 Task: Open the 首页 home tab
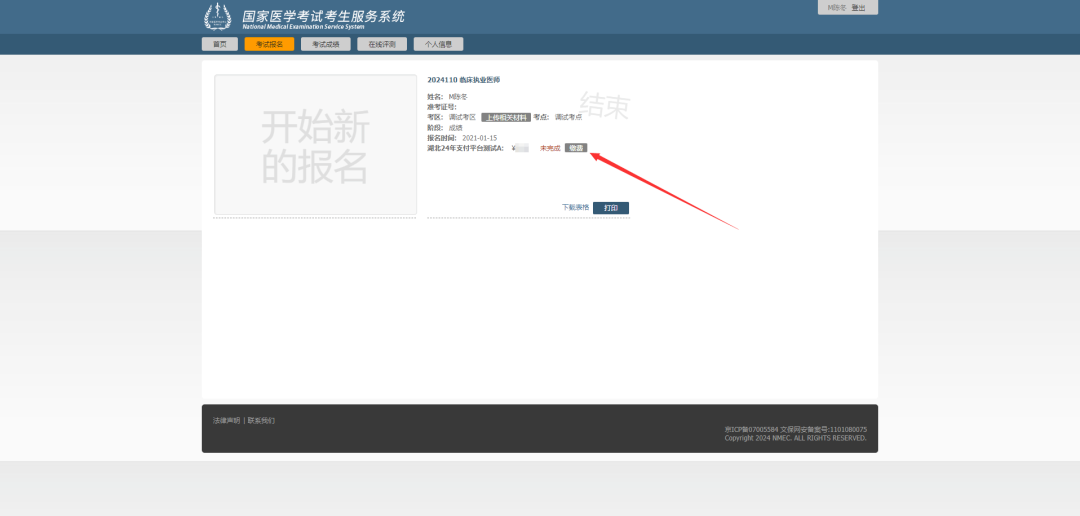coord(220,44)
